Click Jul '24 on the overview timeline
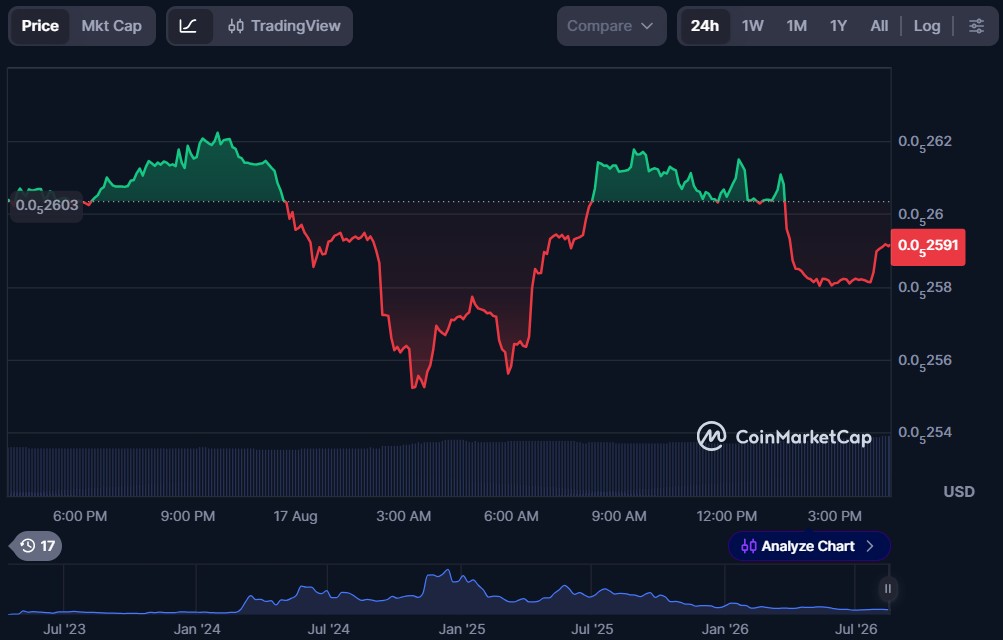Image resolution: width=1003 pixels, height=640 pixels. [x=328, y=629]
